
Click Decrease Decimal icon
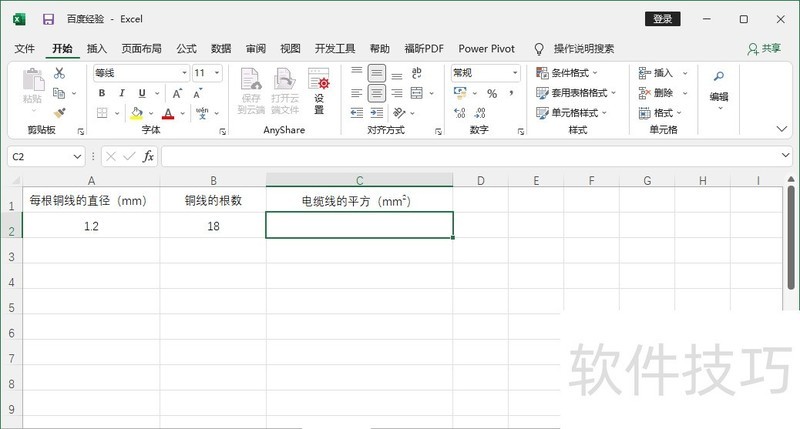pos(480,113)
